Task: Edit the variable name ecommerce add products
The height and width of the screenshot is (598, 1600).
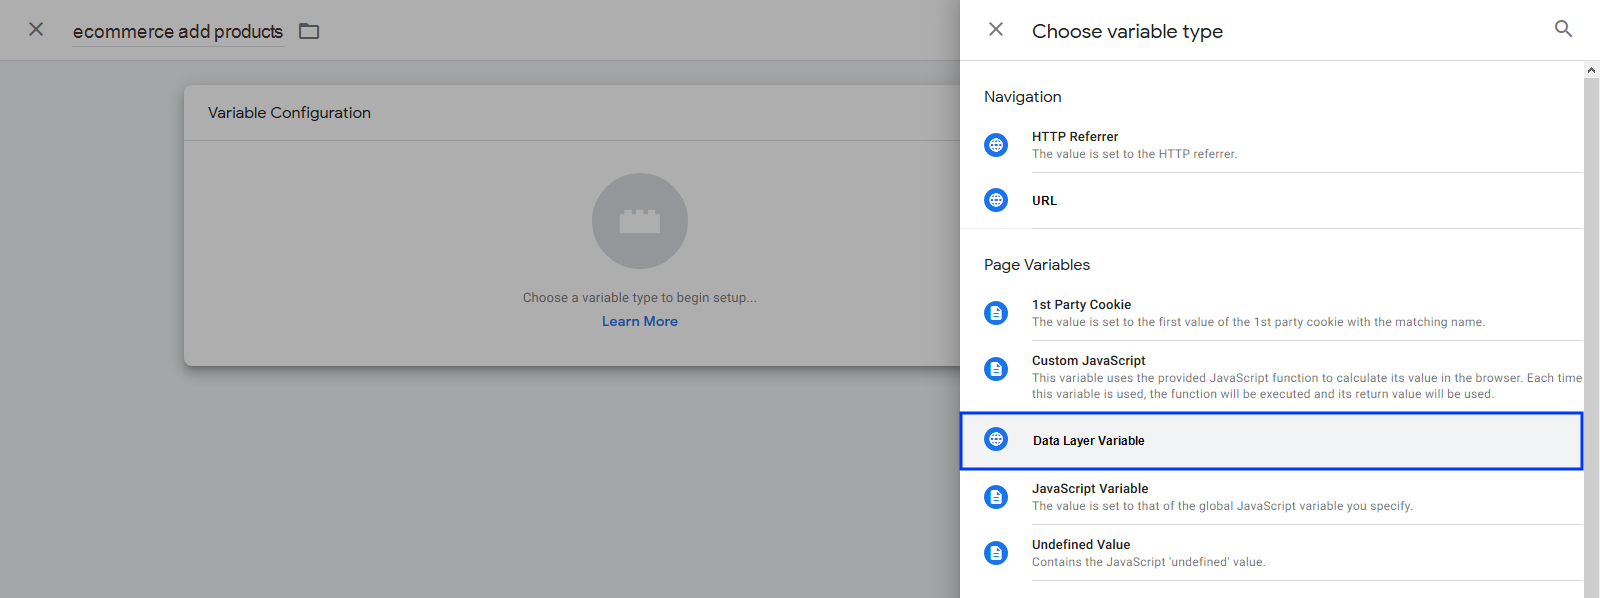Action: click(178, 32)
